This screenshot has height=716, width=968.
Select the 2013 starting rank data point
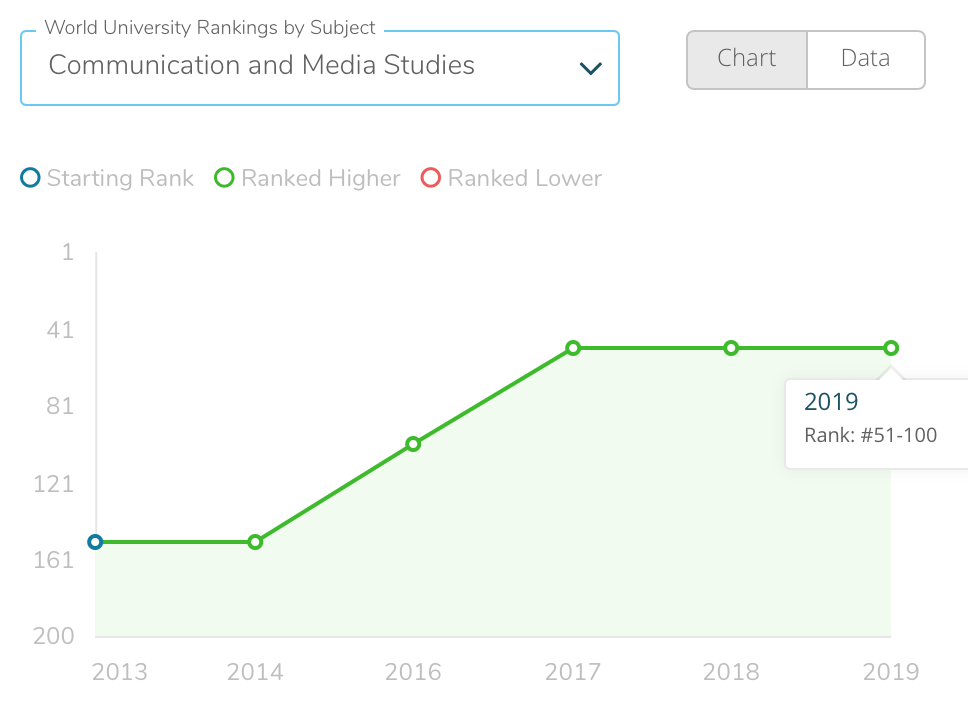pos(95,542)
